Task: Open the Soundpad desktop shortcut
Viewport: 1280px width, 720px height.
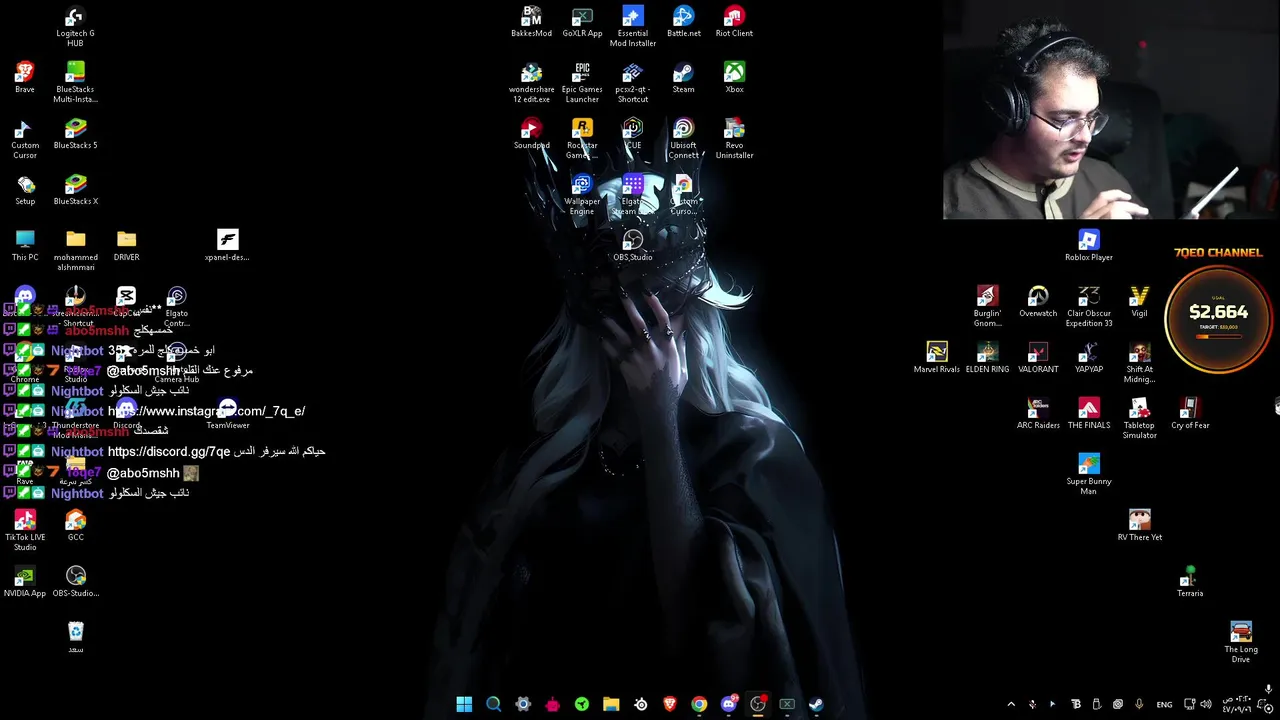Action: (x=531, y=134)
